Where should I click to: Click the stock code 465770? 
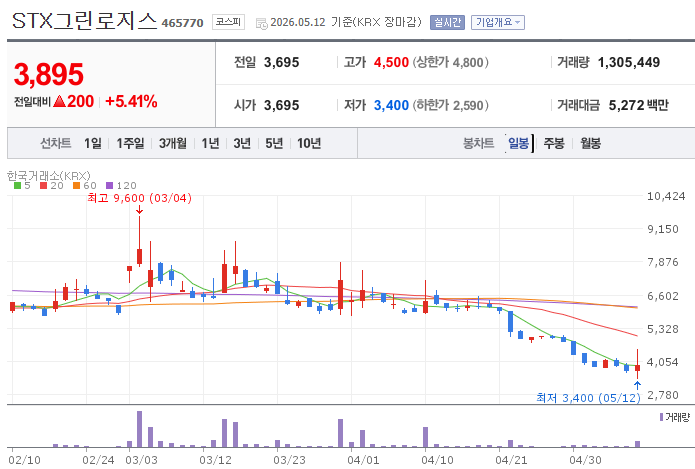(x=182, y=23)
